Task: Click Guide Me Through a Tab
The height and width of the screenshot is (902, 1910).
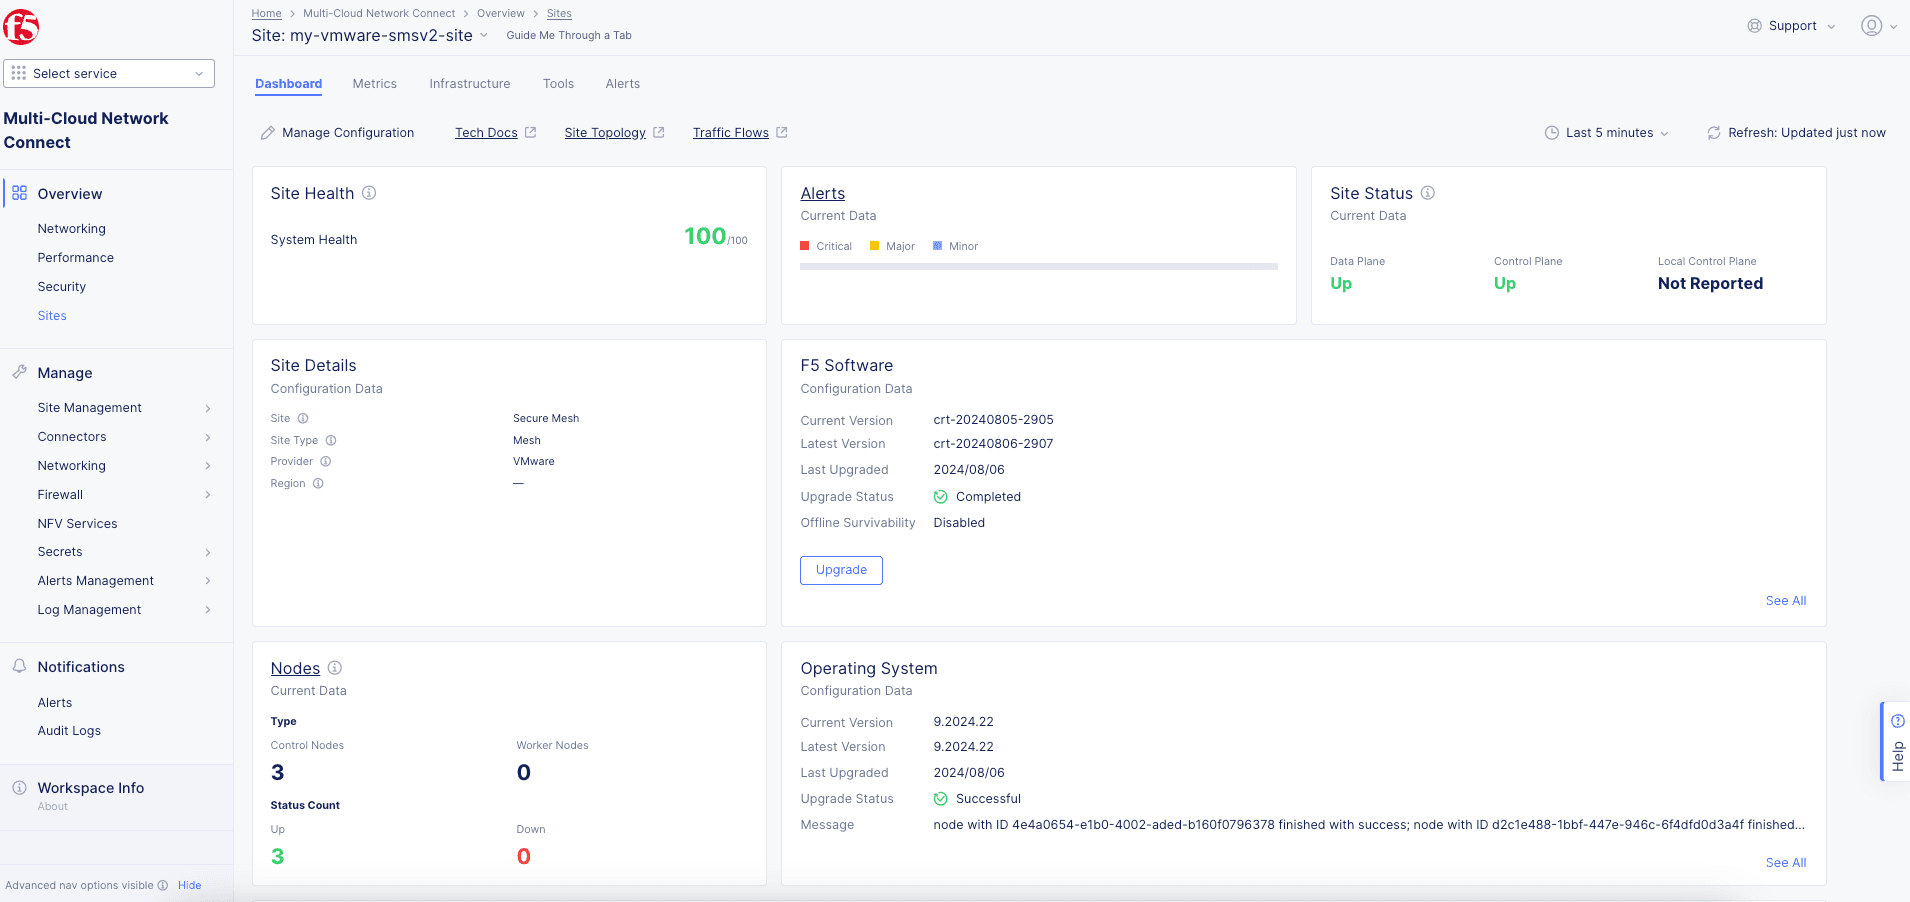Action: [569, 36]
